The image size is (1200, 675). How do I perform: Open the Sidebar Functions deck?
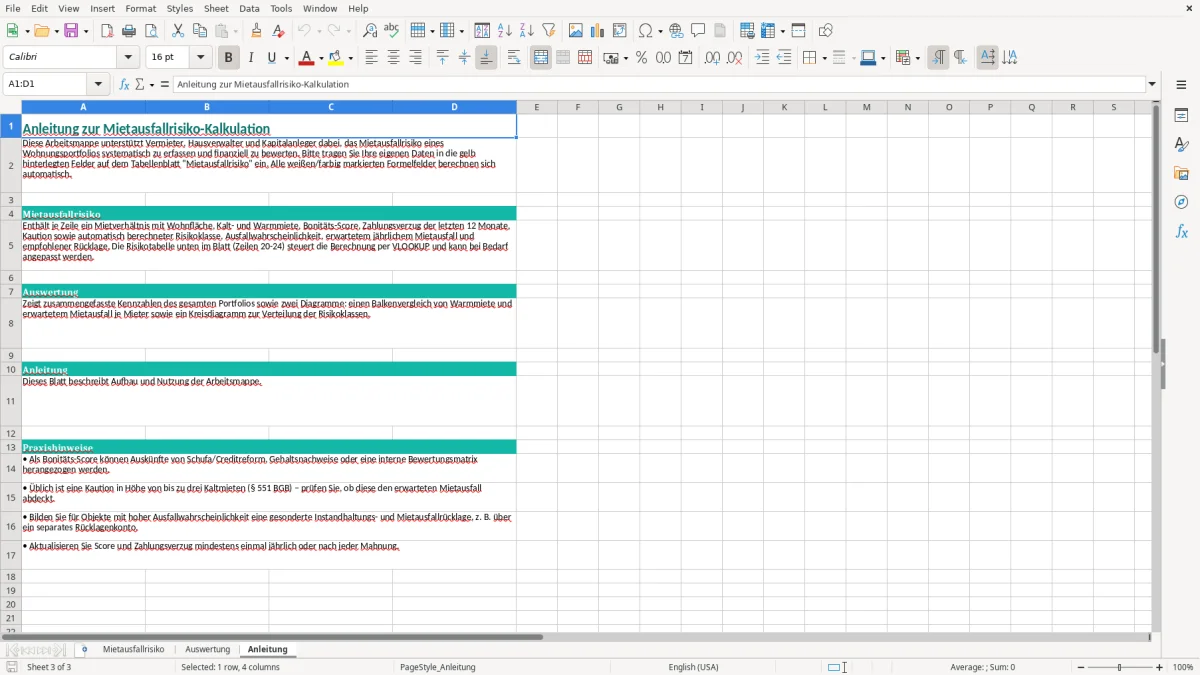(x=1181, y=232)
